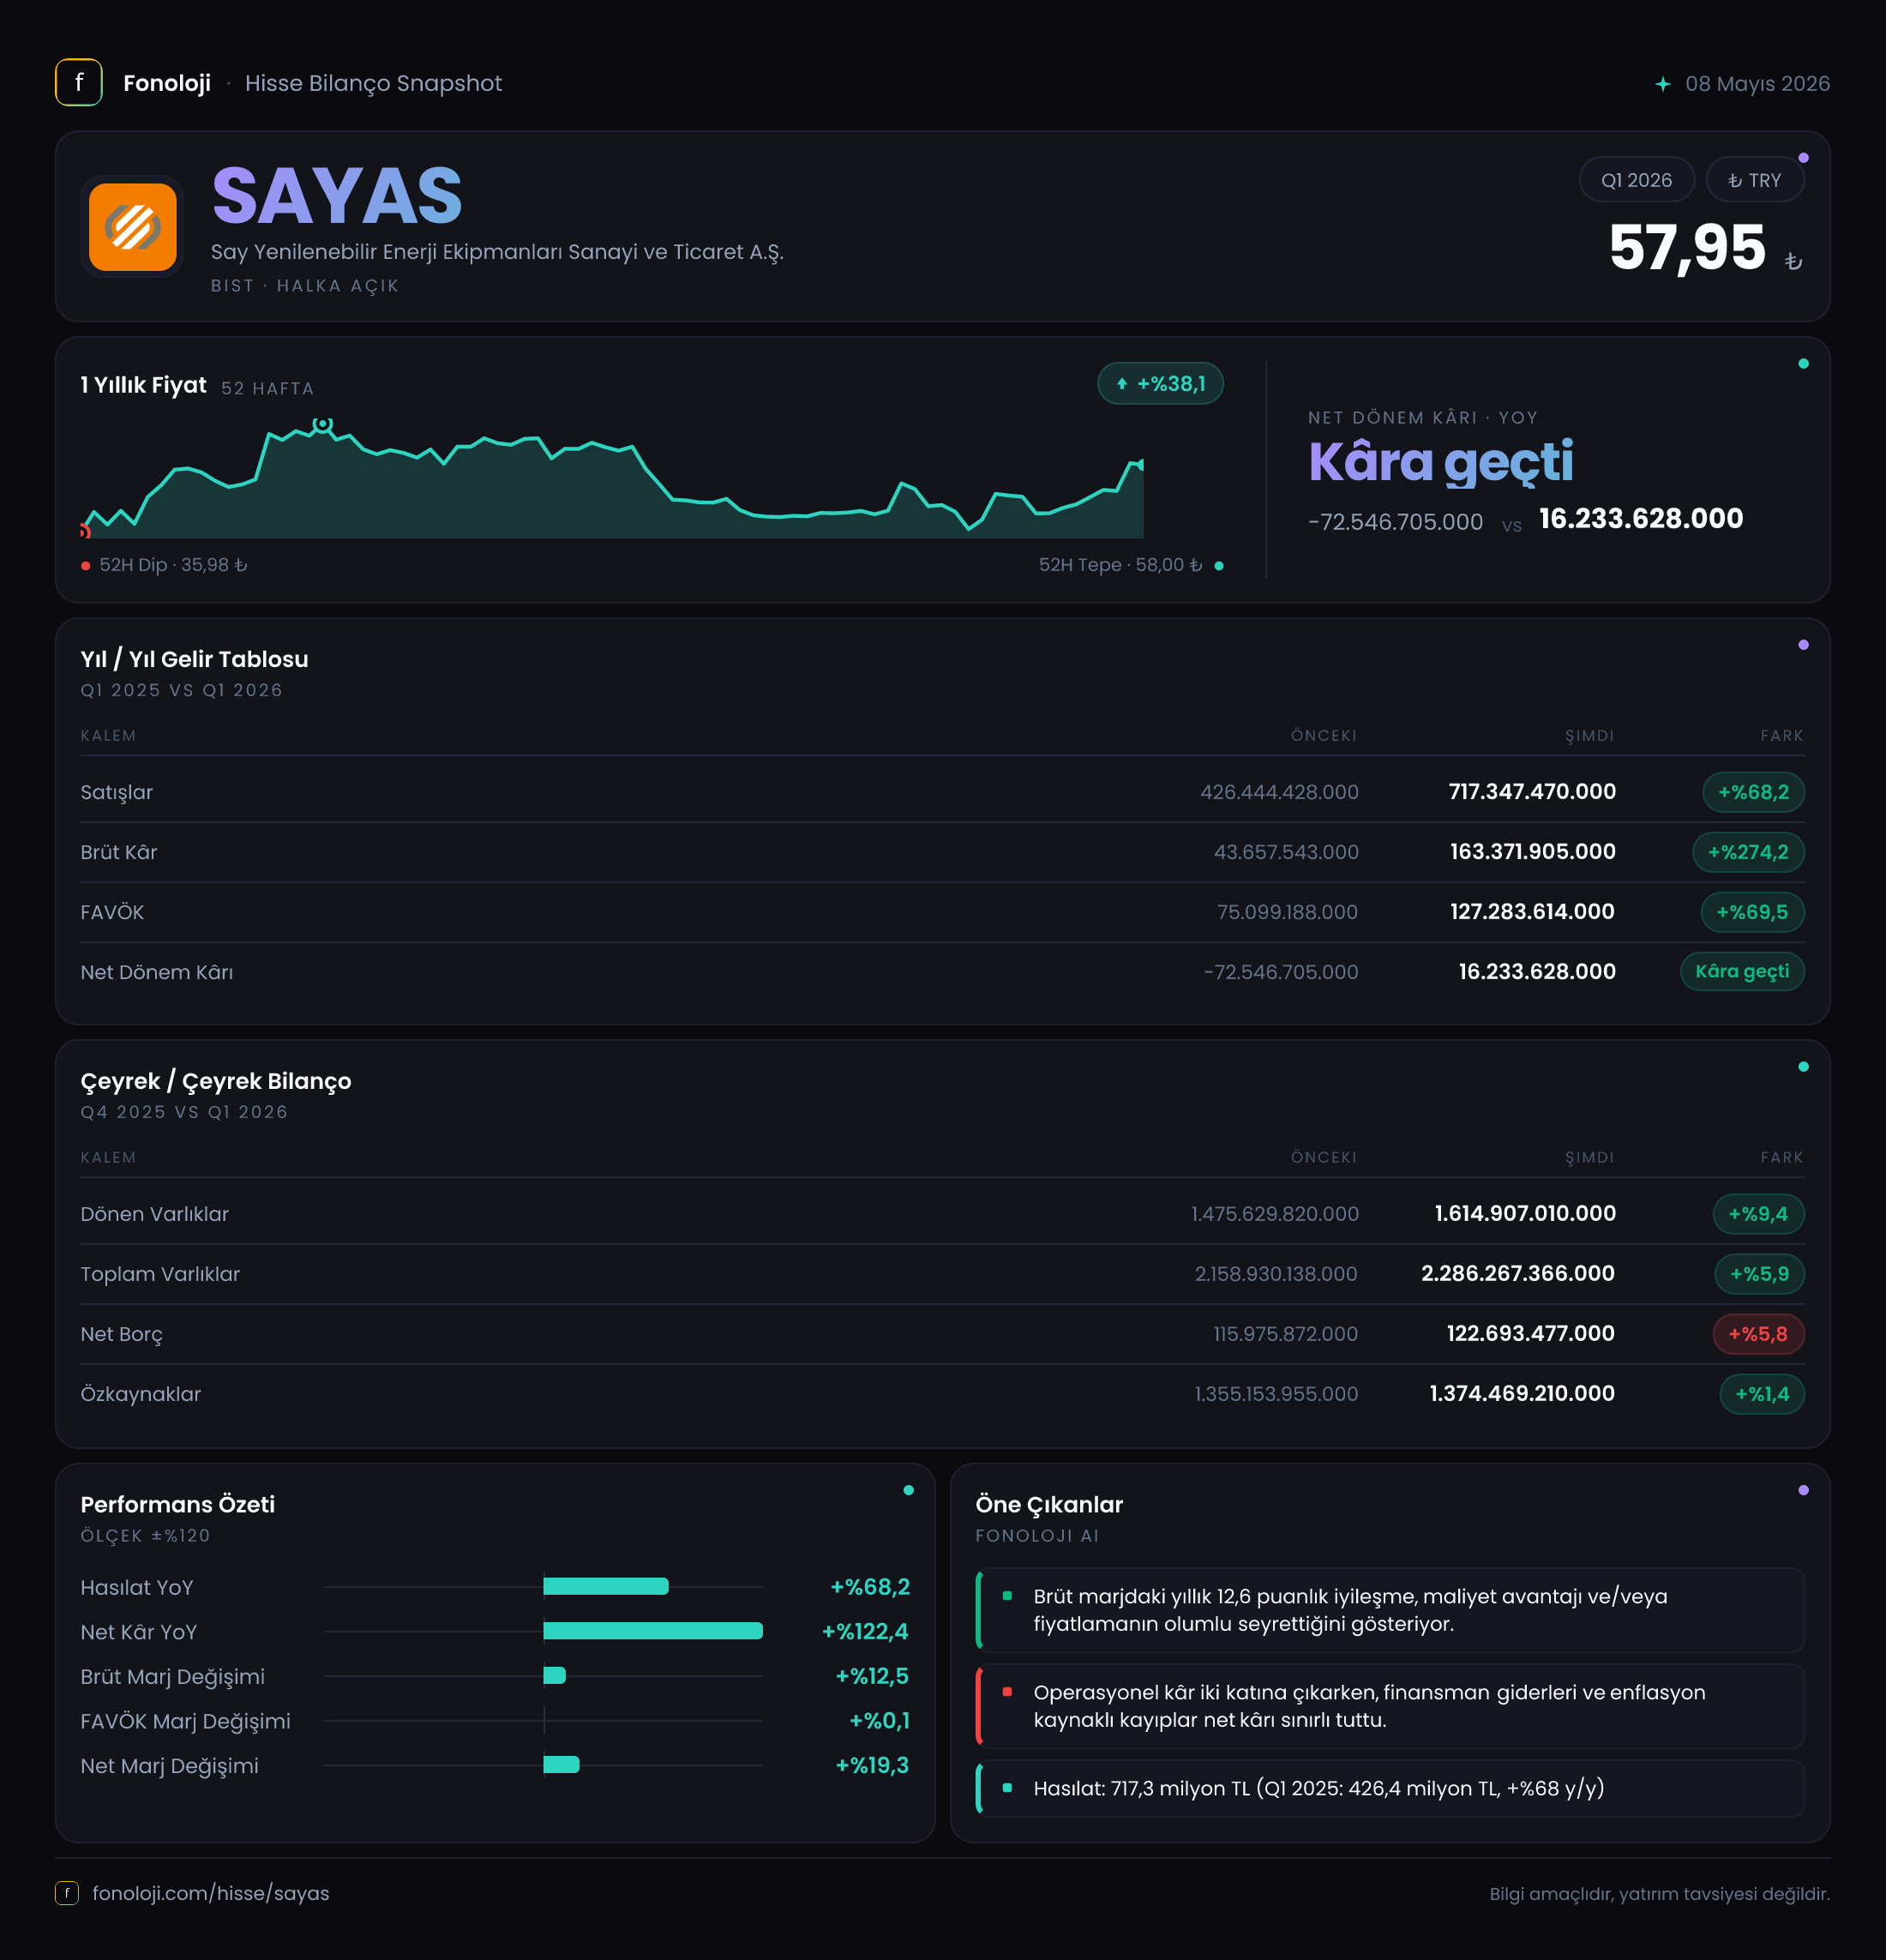Click the peak marker on price chart
This screenshot has height=1960, width=1886.
(322, 425)
